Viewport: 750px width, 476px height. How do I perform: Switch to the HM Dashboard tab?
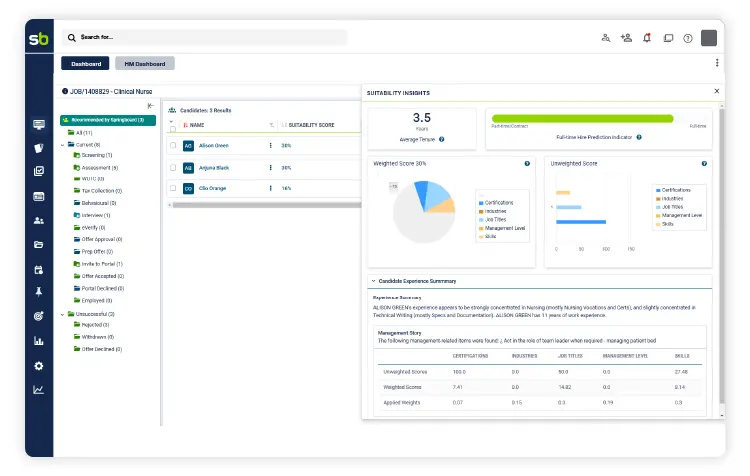click(144, 63)
